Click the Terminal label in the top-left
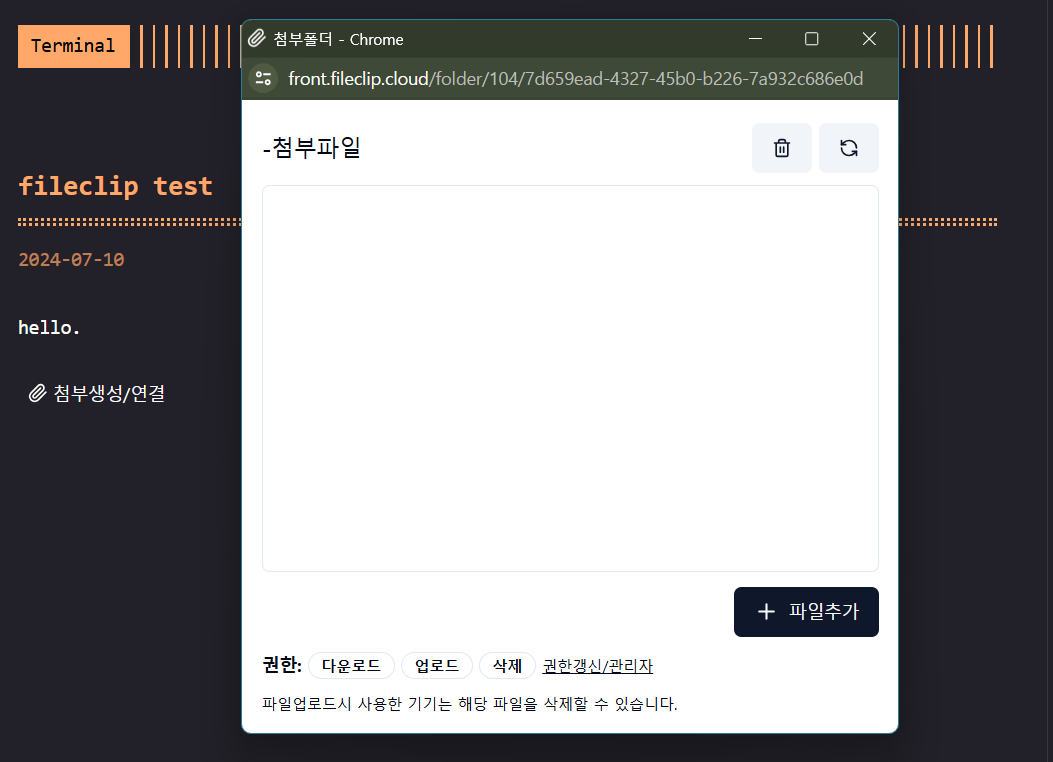Viewport: 1053px width, 762px height. 73,46
